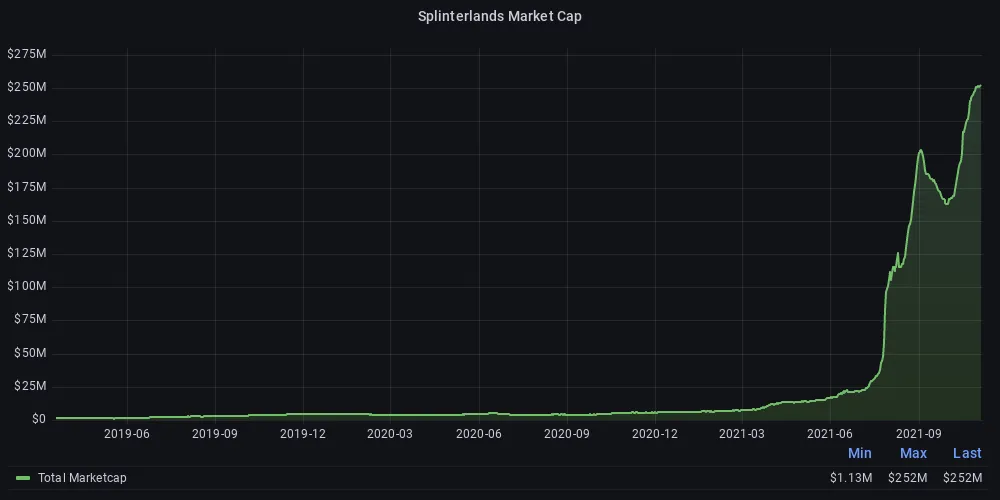
Task: Sort the legend by the Max column
Action: (x=913, y=453)
